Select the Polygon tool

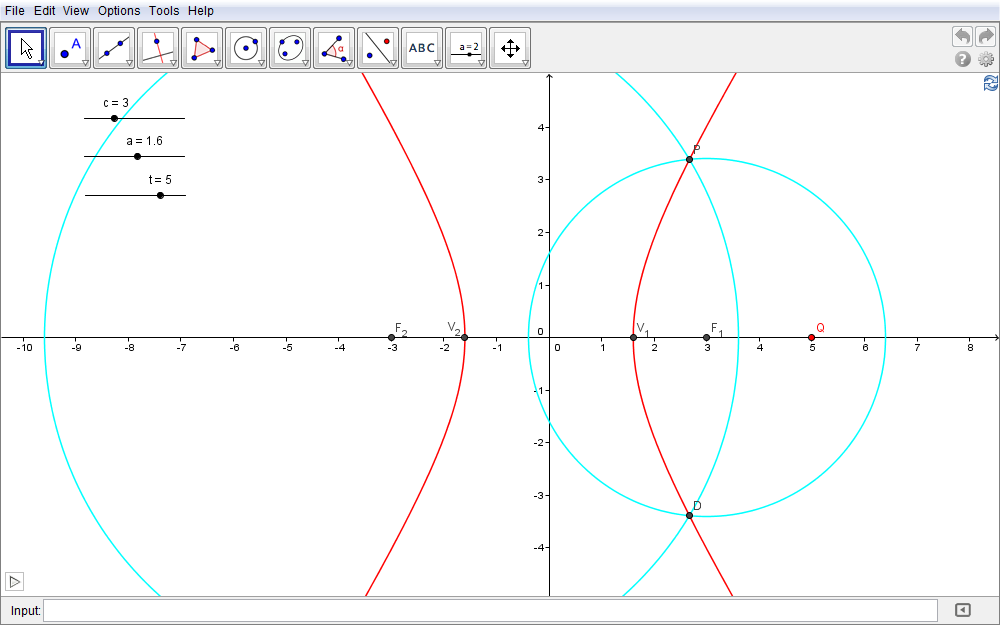tap(202, 48)
